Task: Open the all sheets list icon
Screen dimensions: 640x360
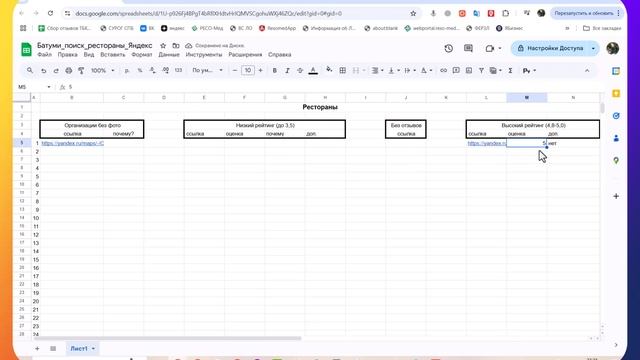Action: (x=53, y=349)
